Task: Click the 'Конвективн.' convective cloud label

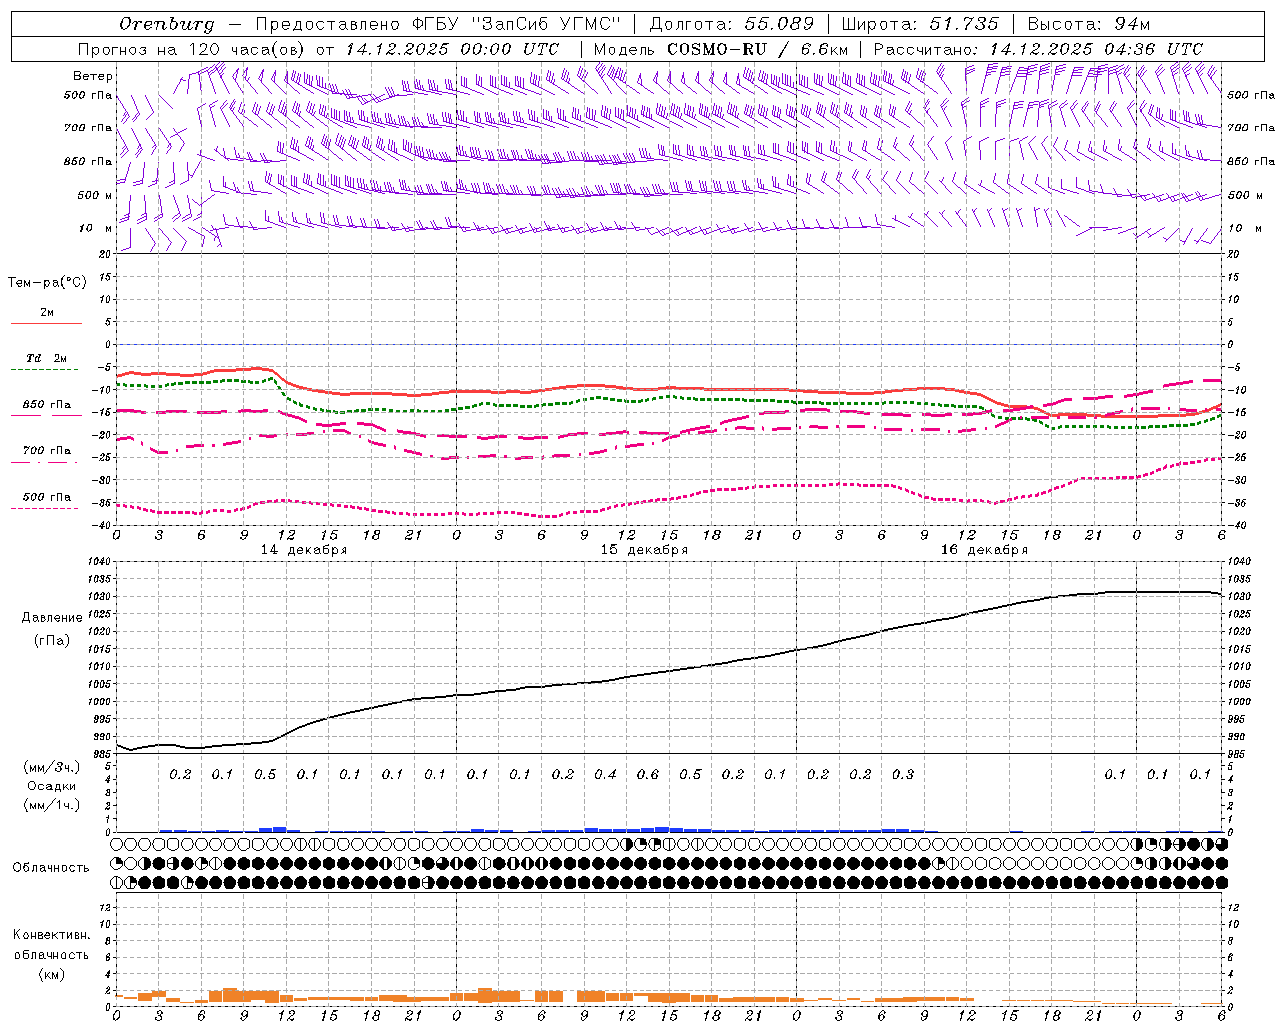Action: click(x=51, y=935)
